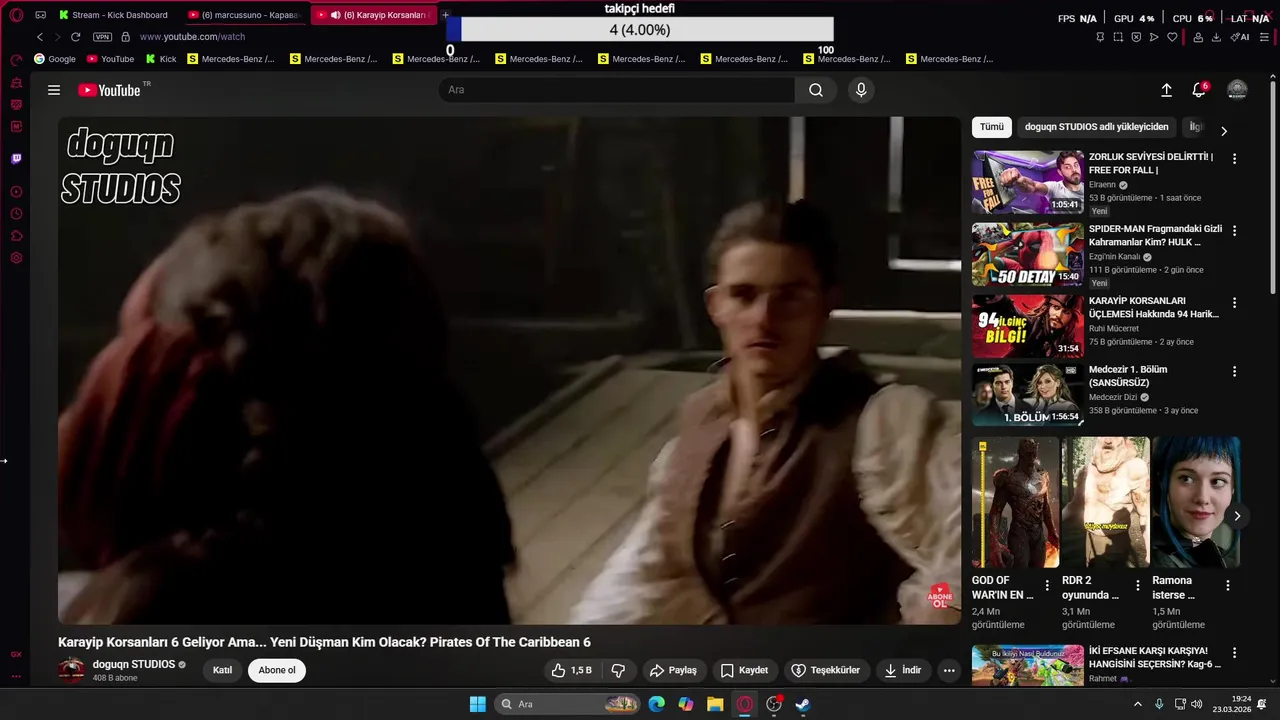
Task: Open File Explorer from the taskbar
Action: 715,704
